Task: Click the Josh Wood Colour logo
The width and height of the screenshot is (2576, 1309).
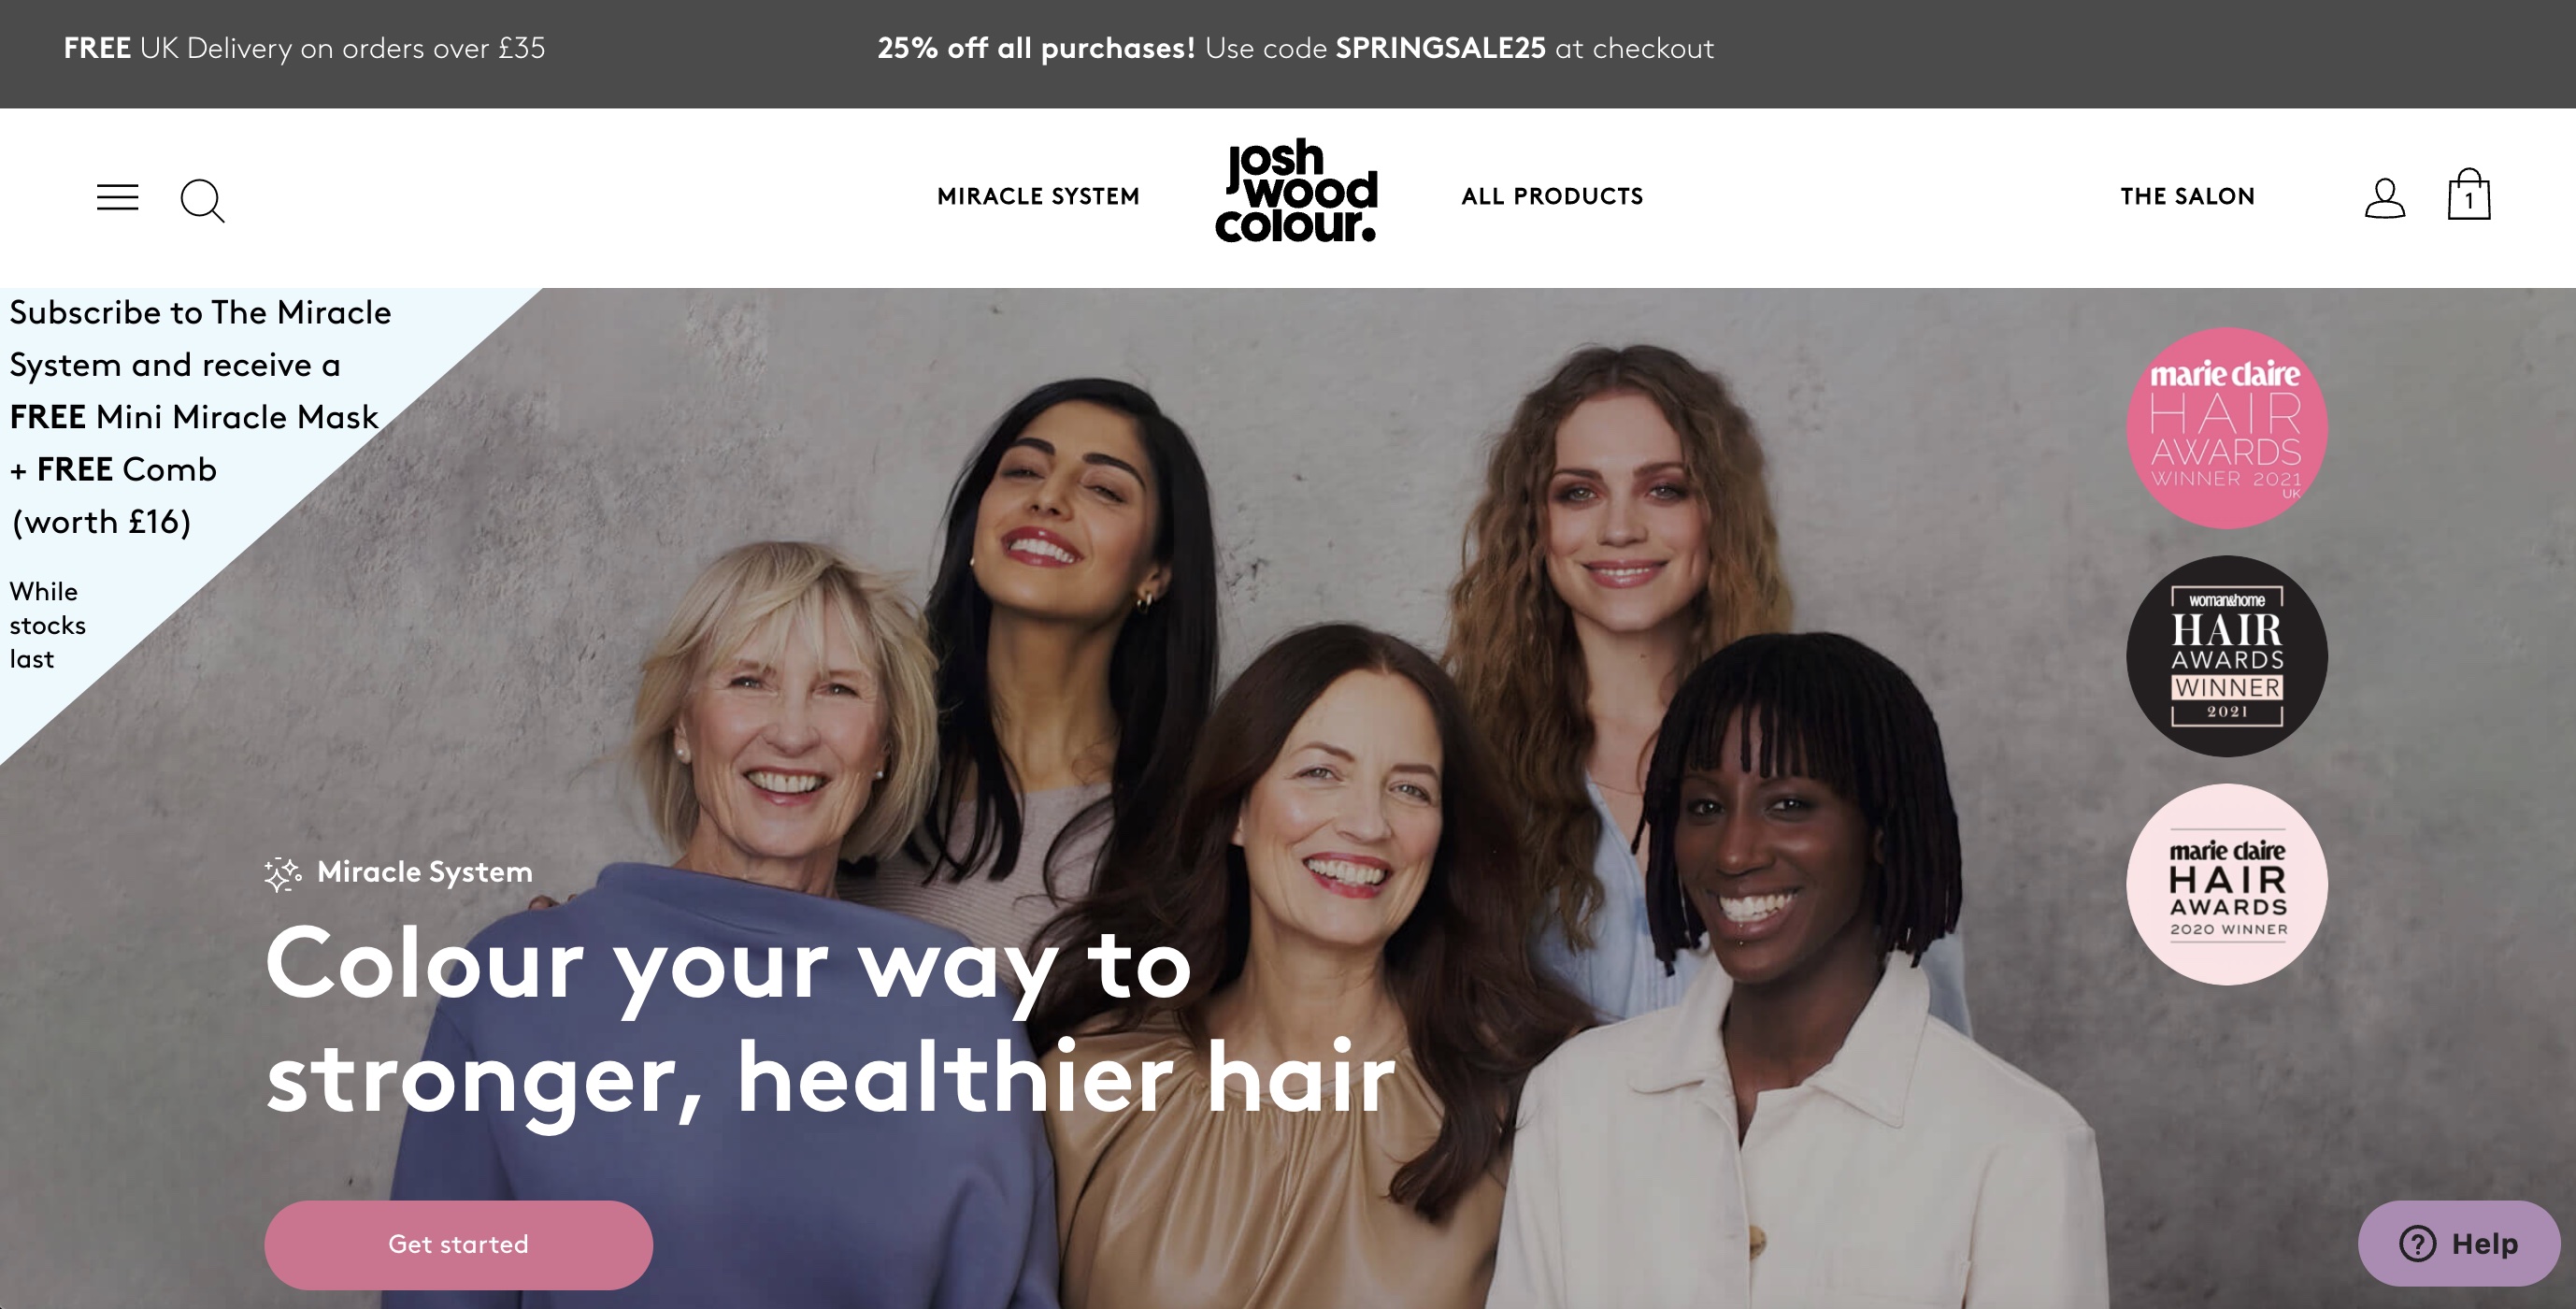Action: point(1297,191)
